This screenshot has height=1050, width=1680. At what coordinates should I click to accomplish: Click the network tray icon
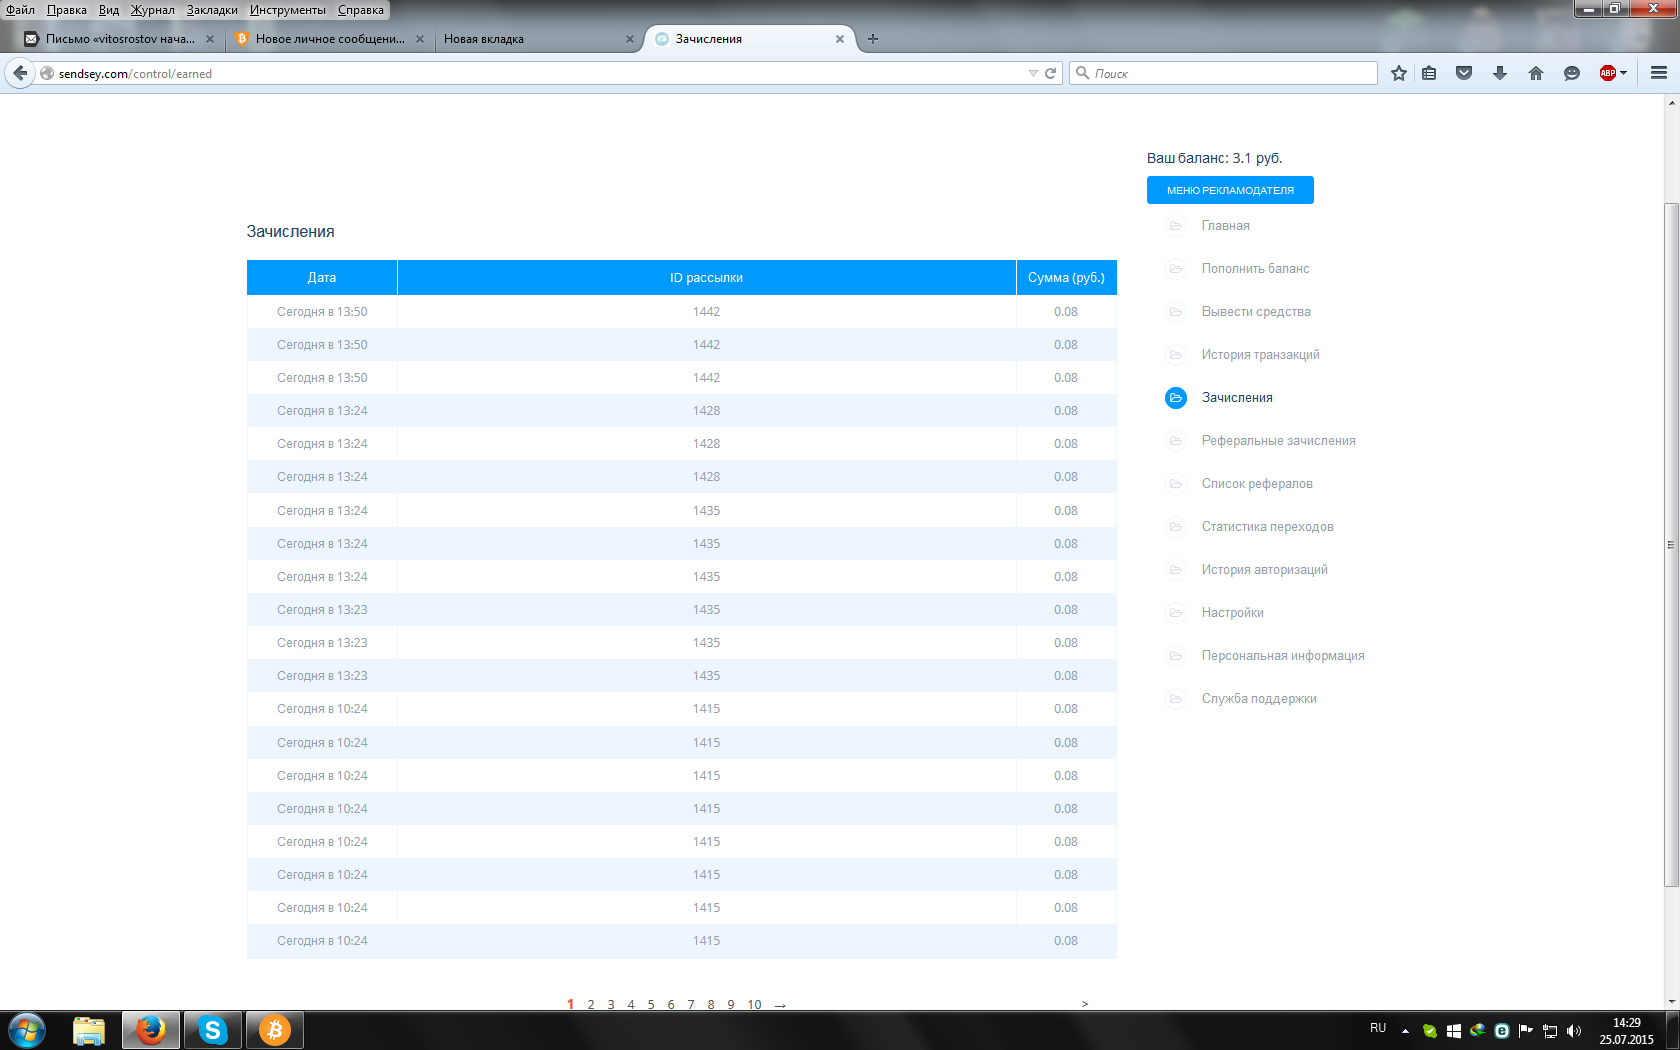[x=1550, y=1031]
